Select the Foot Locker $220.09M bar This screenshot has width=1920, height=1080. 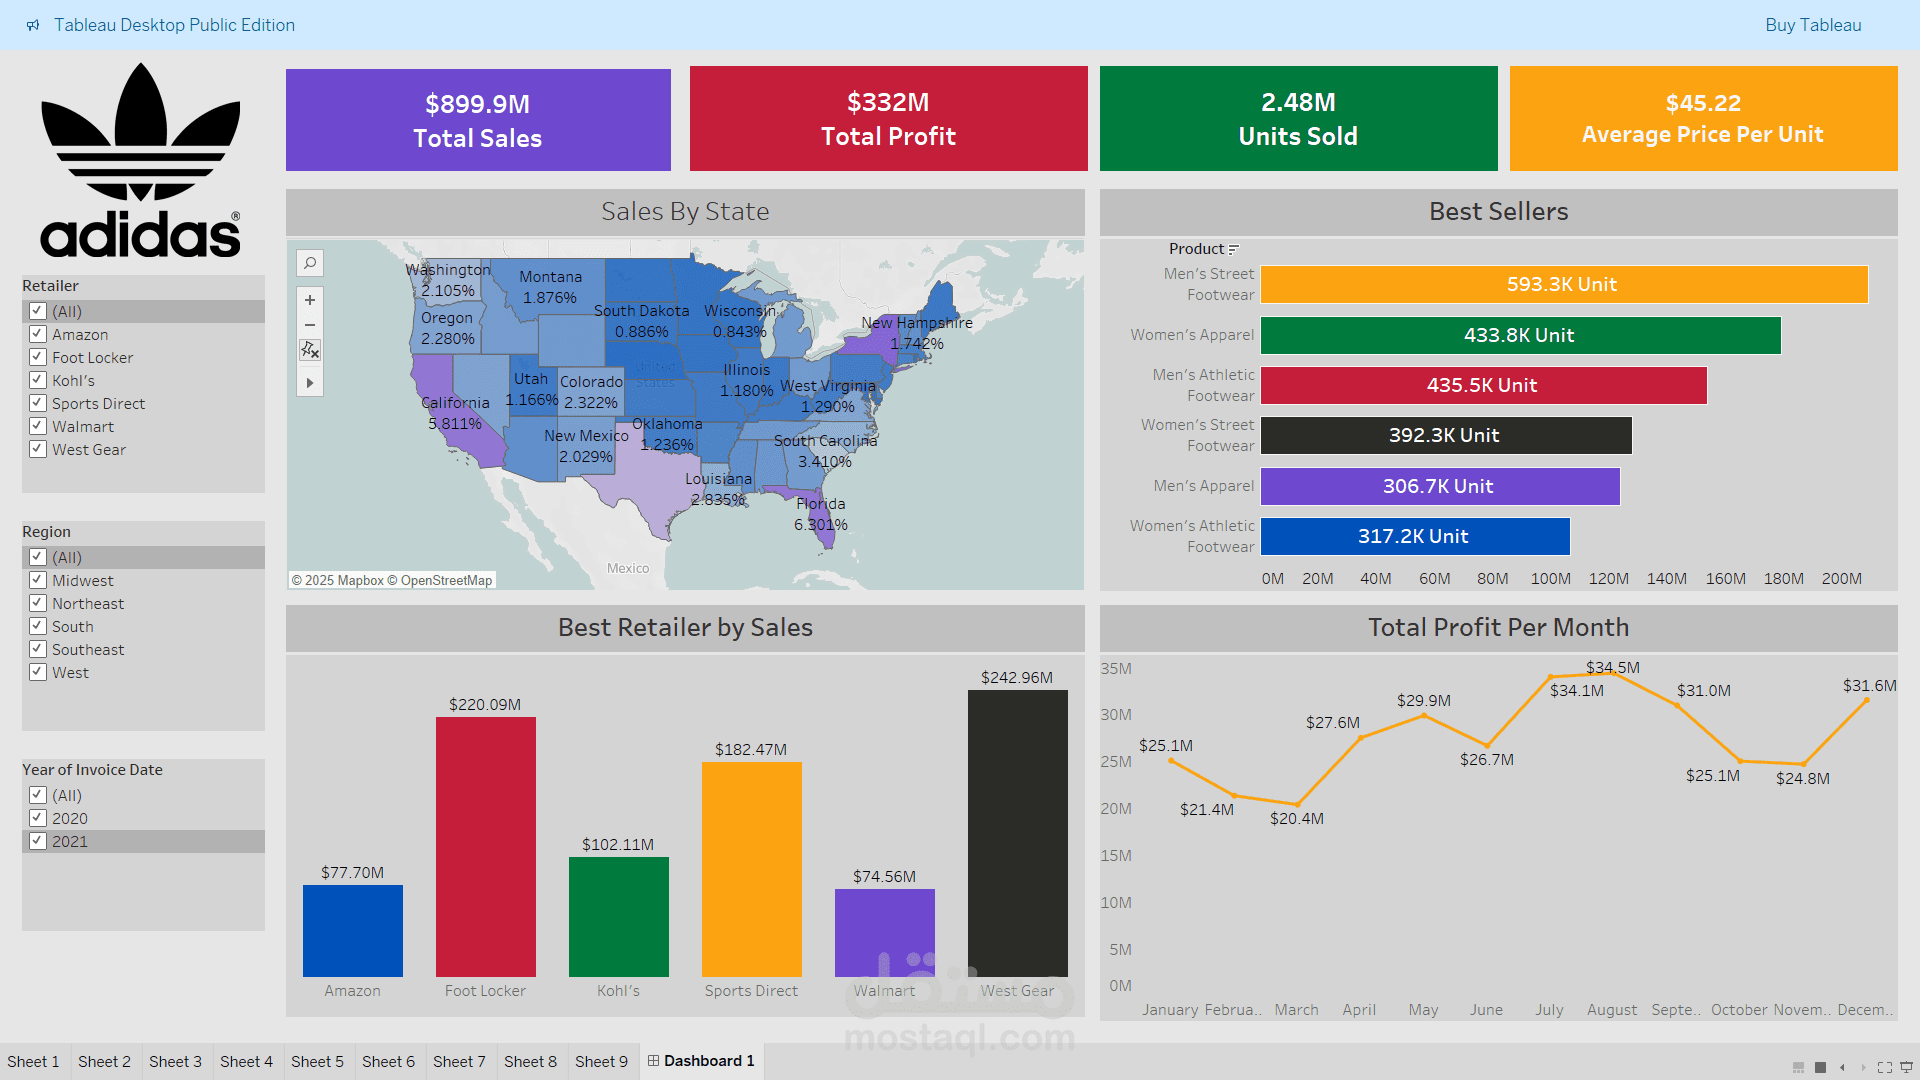[486, 847]
